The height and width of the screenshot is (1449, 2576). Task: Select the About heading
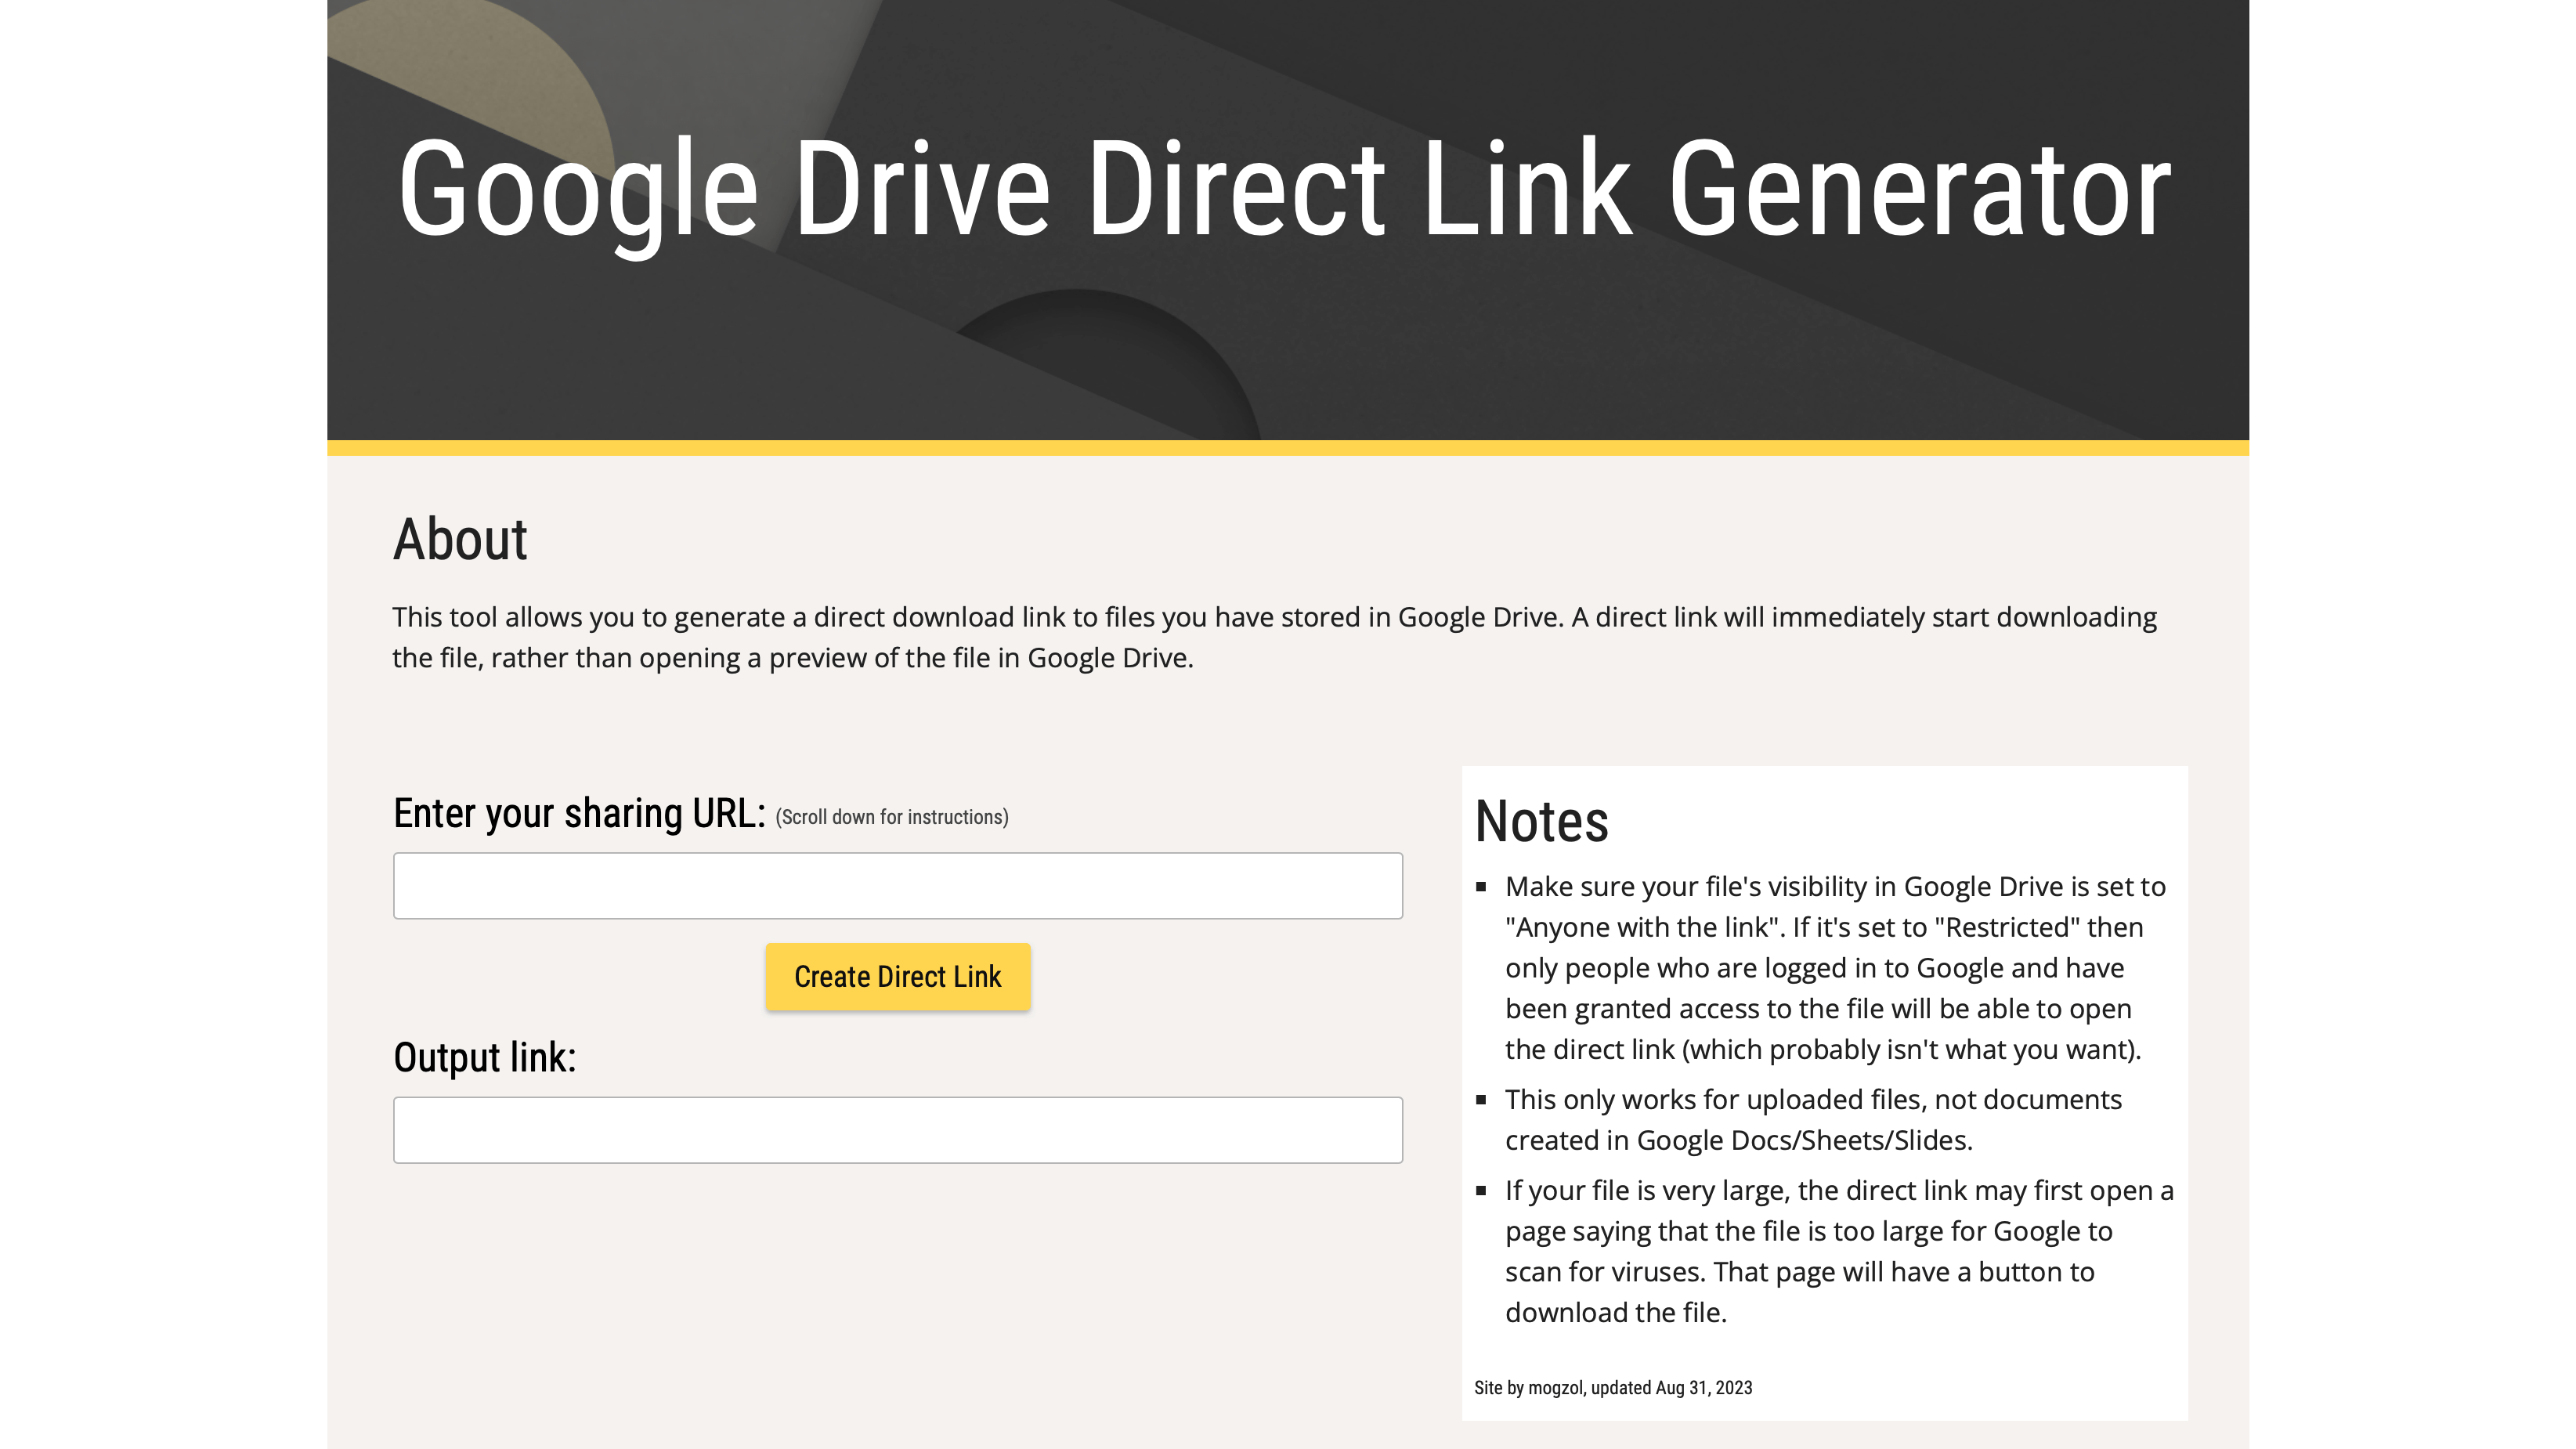[460, 540]
